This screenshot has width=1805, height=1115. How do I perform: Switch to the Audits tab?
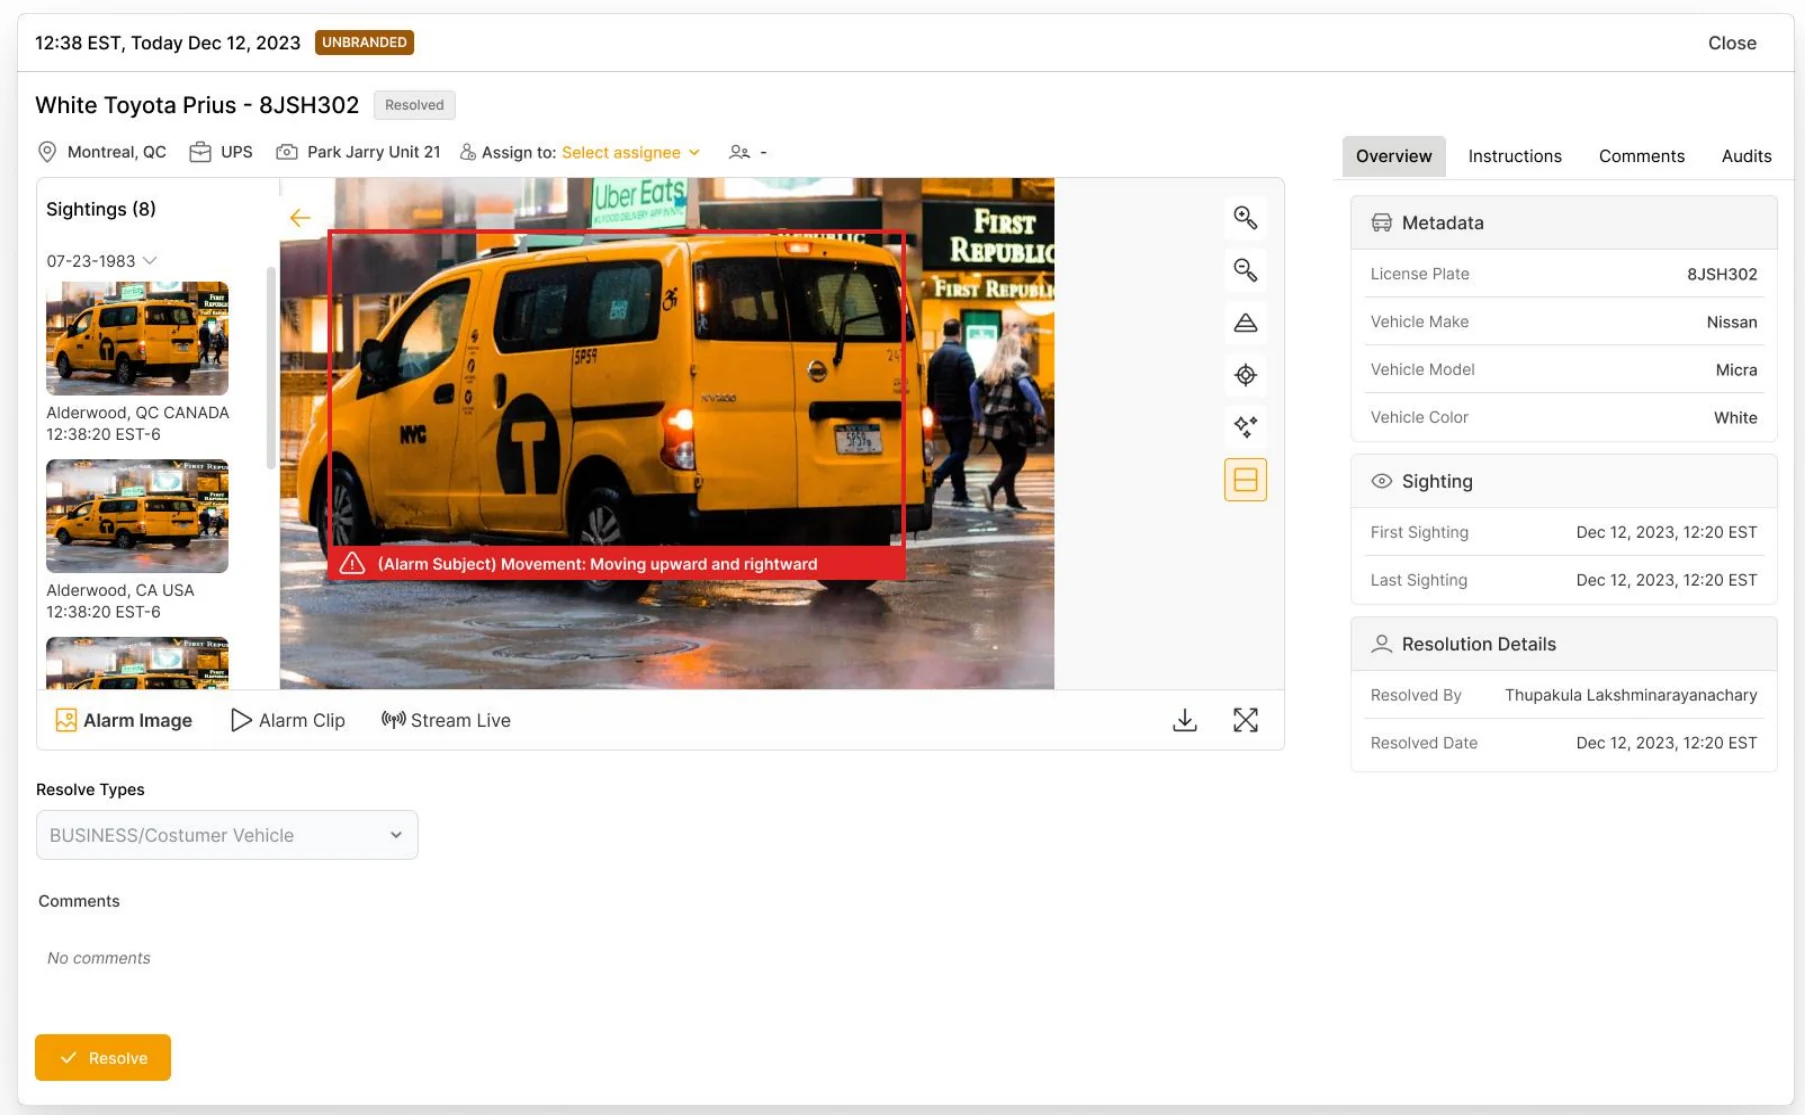coord(1746,156)
